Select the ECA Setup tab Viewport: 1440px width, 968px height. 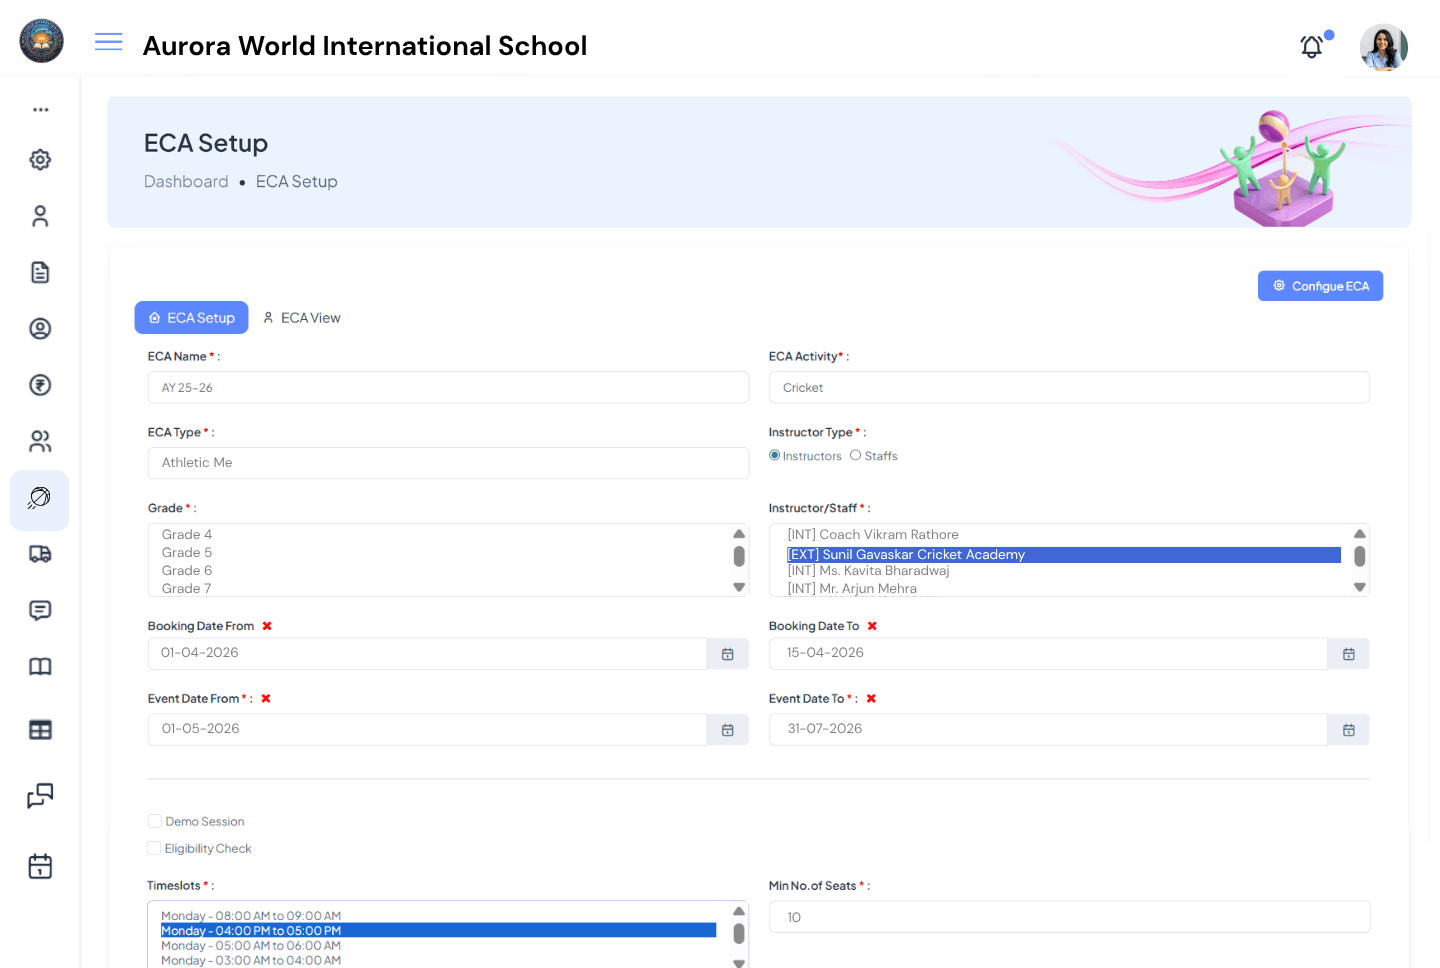191,317
